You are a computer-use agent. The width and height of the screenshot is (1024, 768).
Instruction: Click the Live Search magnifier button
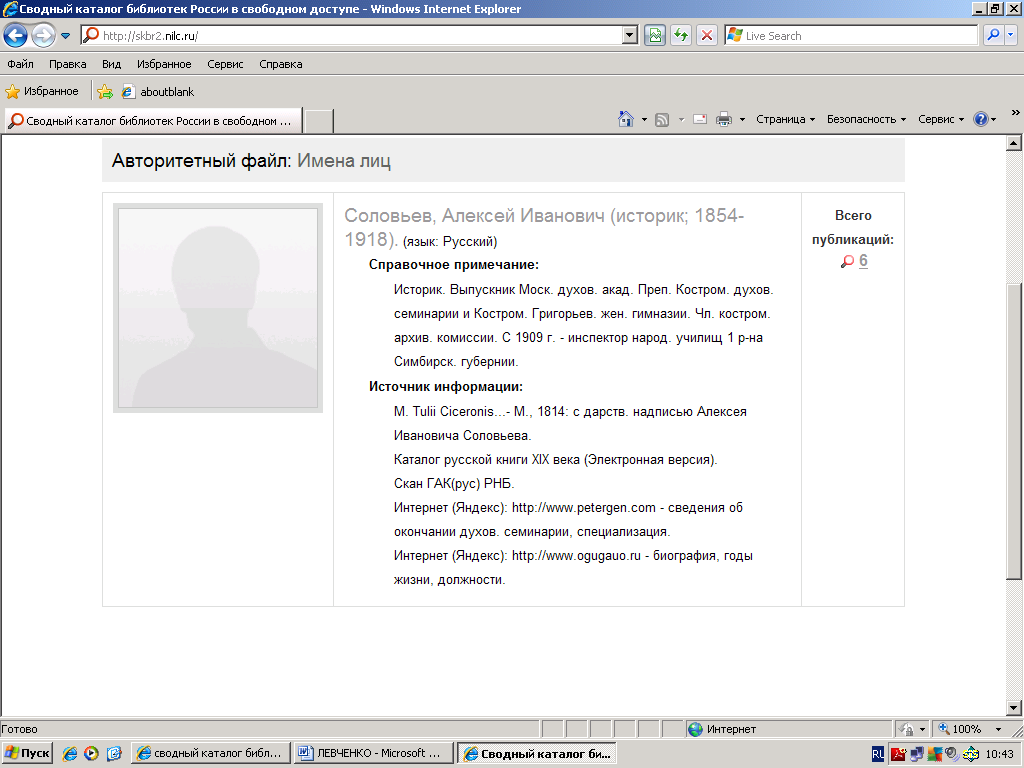993,35
